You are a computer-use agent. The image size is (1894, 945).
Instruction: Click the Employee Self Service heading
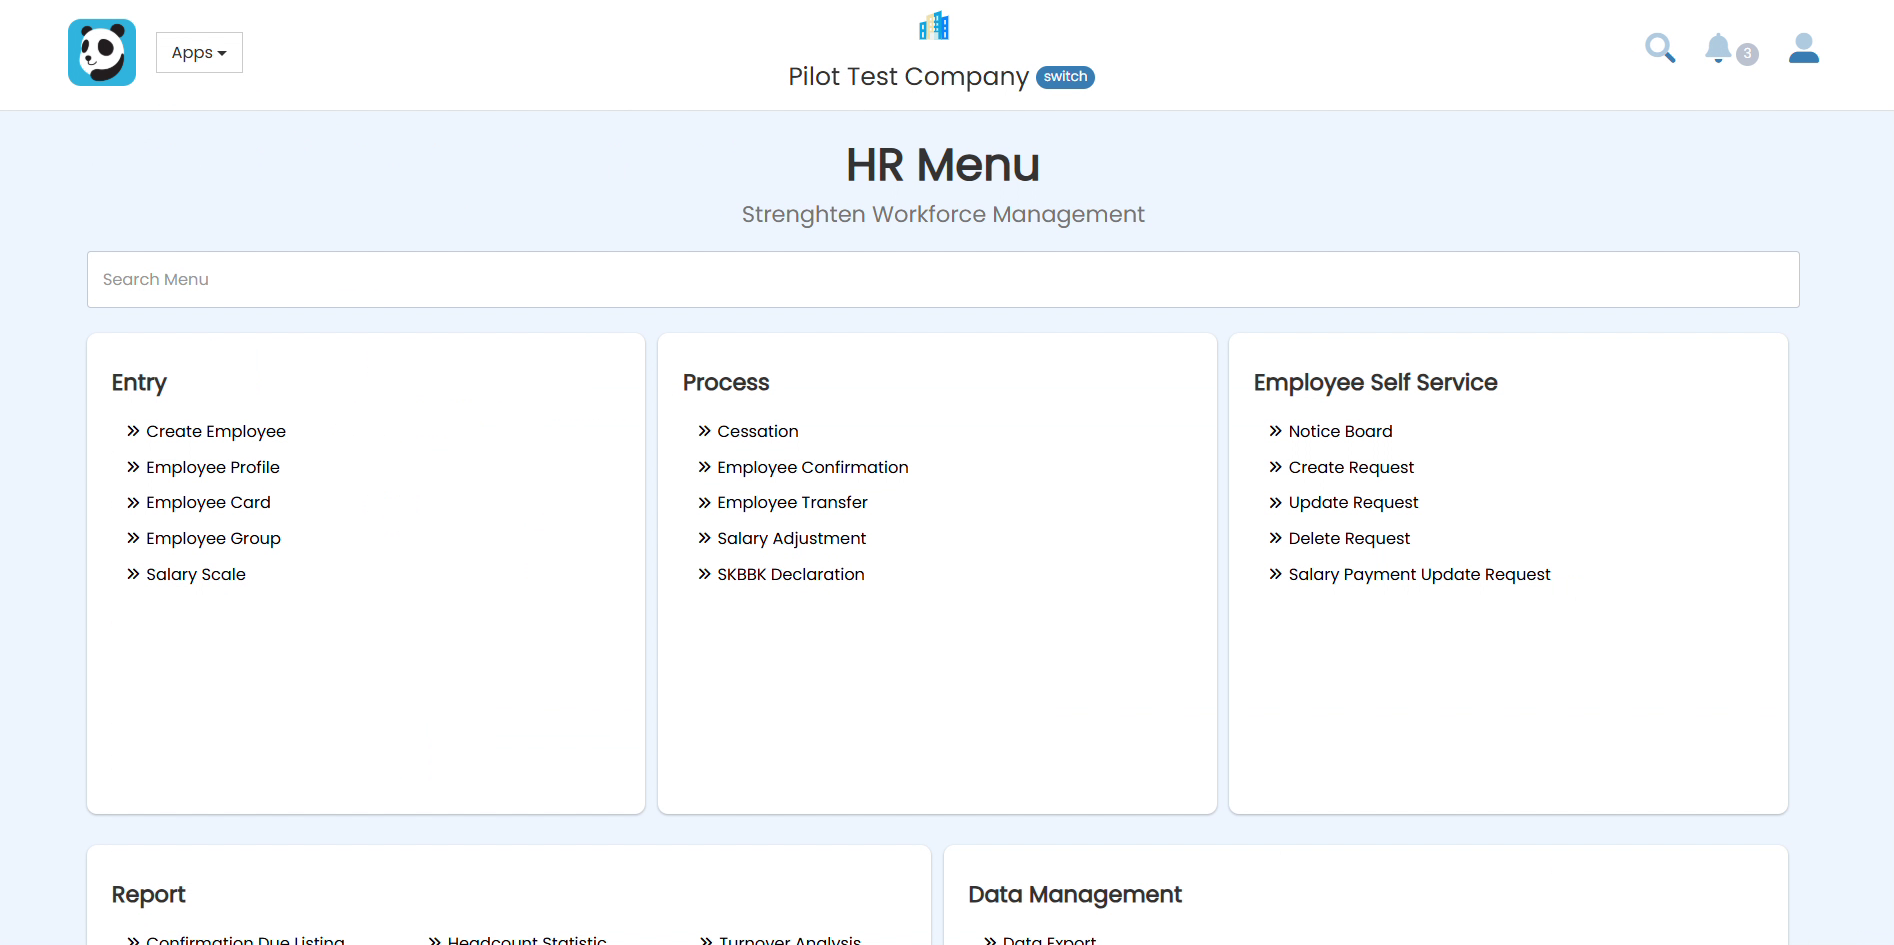tap(1375, 383)
